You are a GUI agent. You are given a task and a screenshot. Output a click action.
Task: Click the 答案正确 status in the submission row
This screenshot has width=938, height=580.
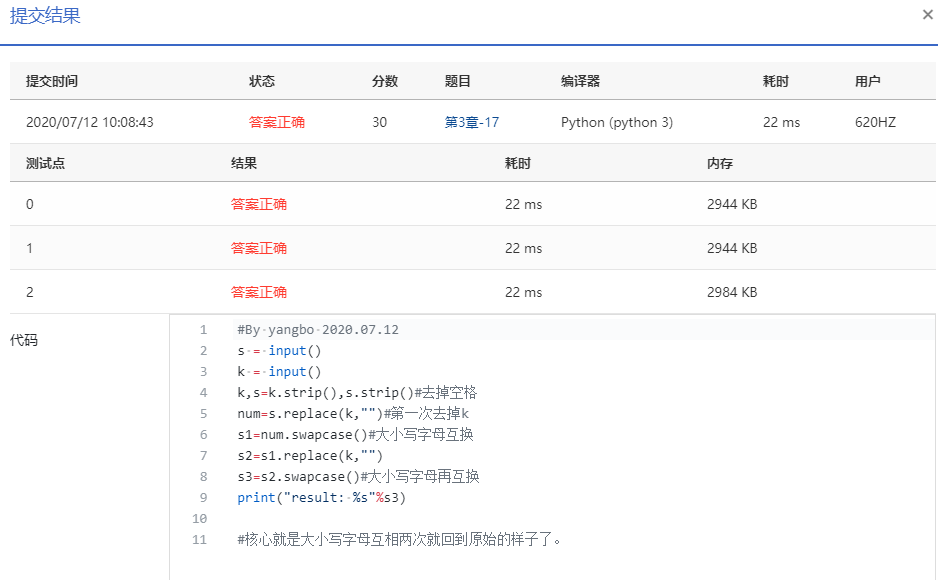point(277,123)
